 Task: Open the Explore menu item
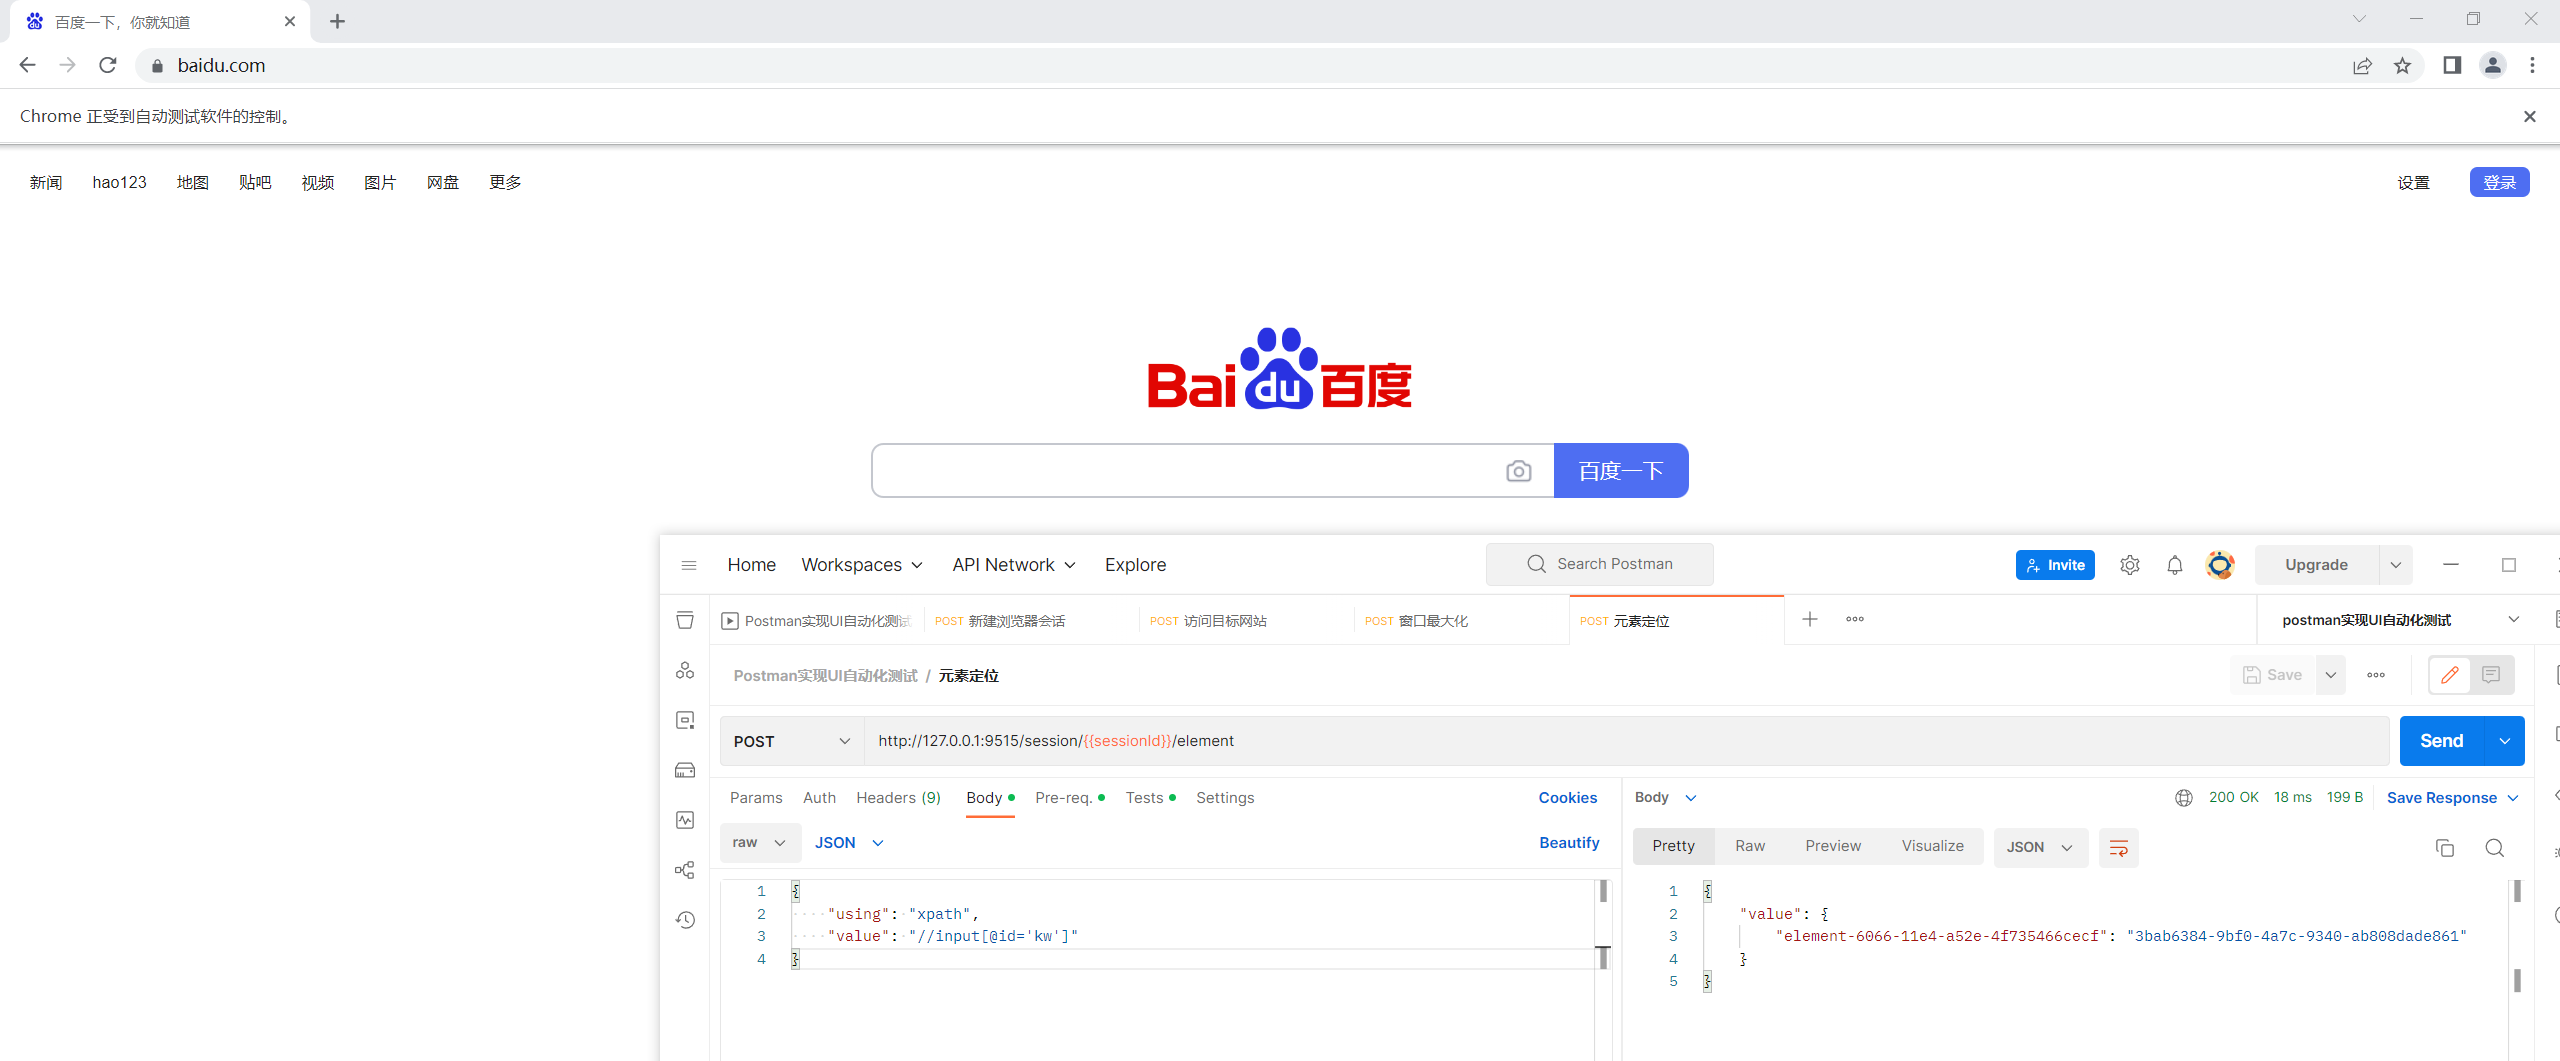tap(1135, 565)
